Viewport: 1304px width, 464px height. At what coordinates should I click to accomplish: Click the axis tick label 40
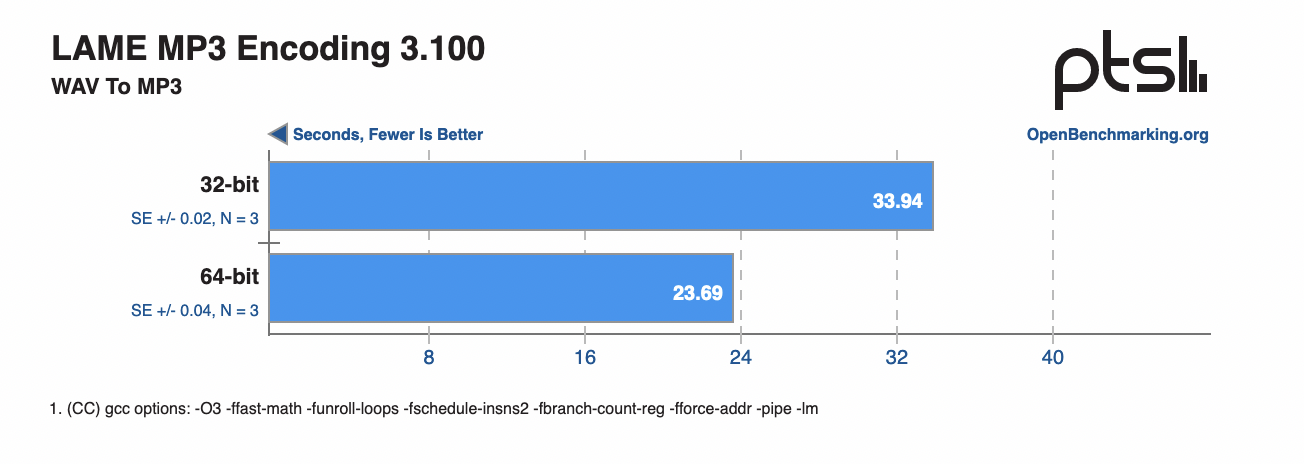[1052, 358]
